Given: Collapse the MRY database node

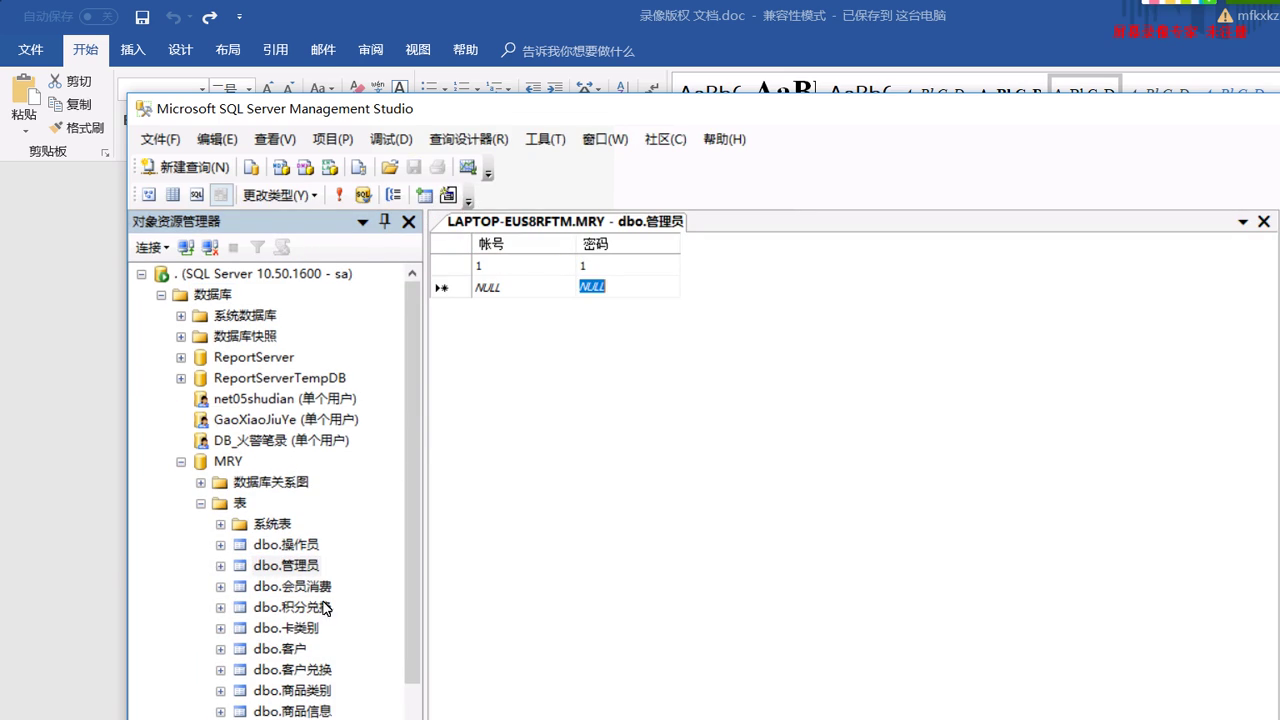Looking at the screenshot, I should tap(181, 462).
